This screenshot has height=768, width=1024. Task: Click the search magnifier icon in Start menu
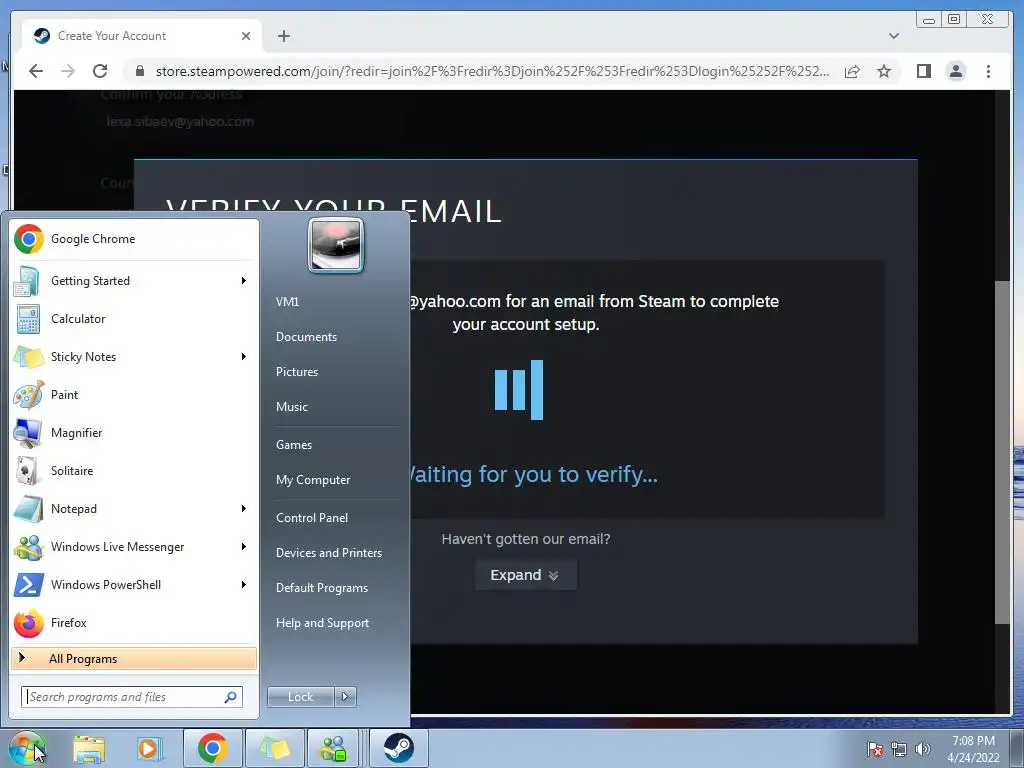231,697
